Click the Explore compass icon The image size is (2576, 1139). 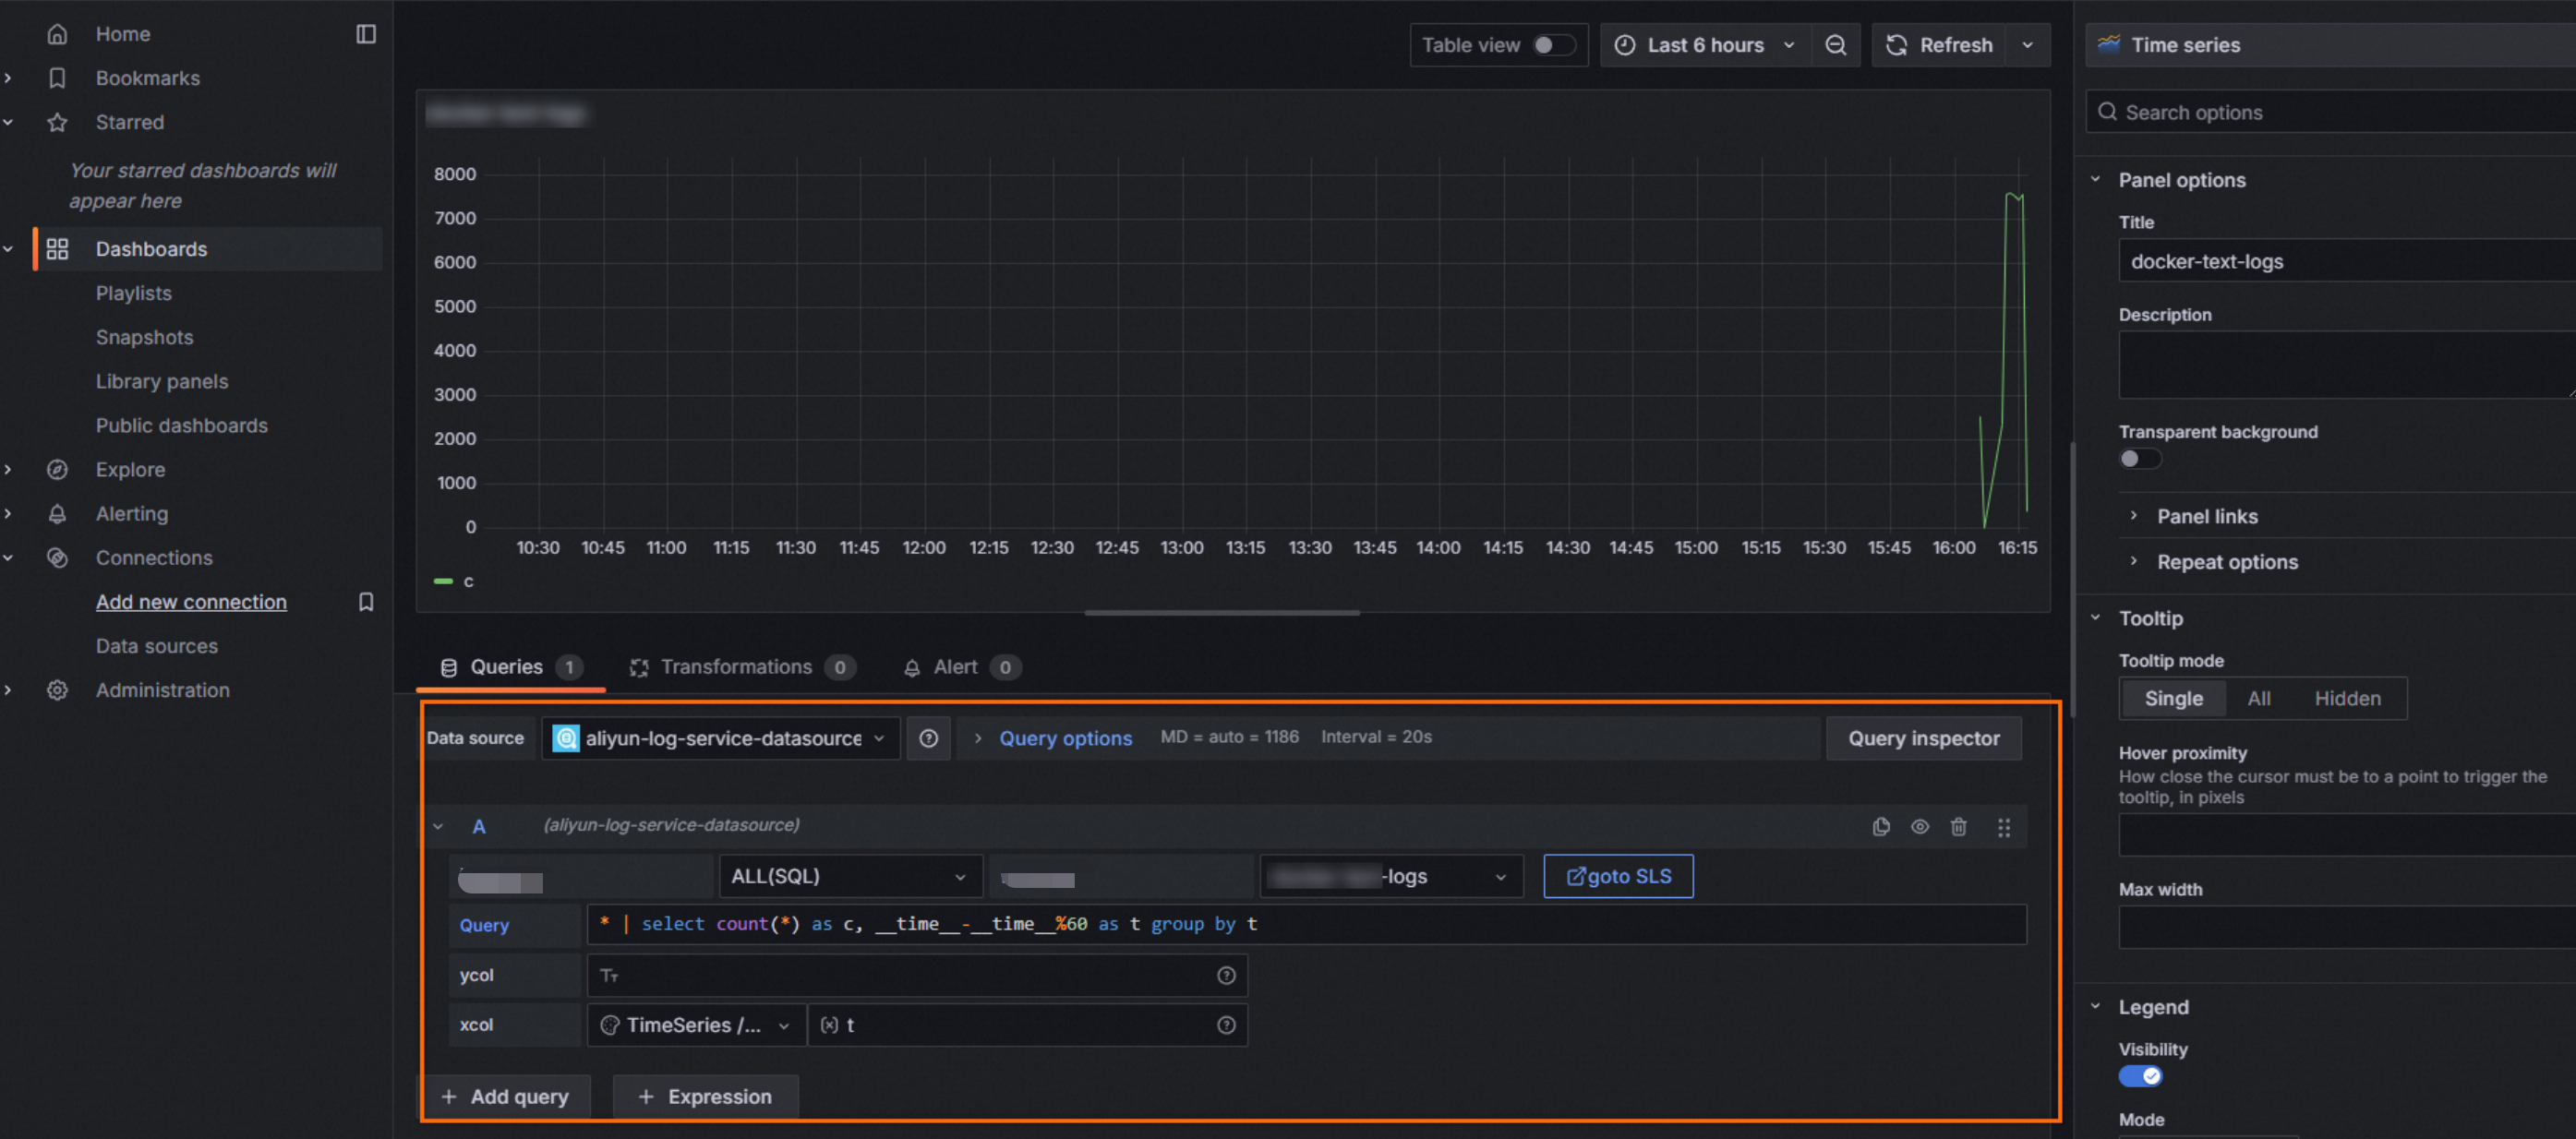[x=57, y=469]
